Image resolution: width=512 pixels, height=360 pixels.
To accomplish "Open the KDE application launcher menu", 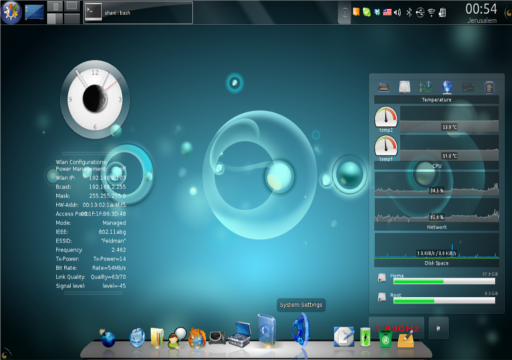I will pyautogui.click(x=11, y=12).
